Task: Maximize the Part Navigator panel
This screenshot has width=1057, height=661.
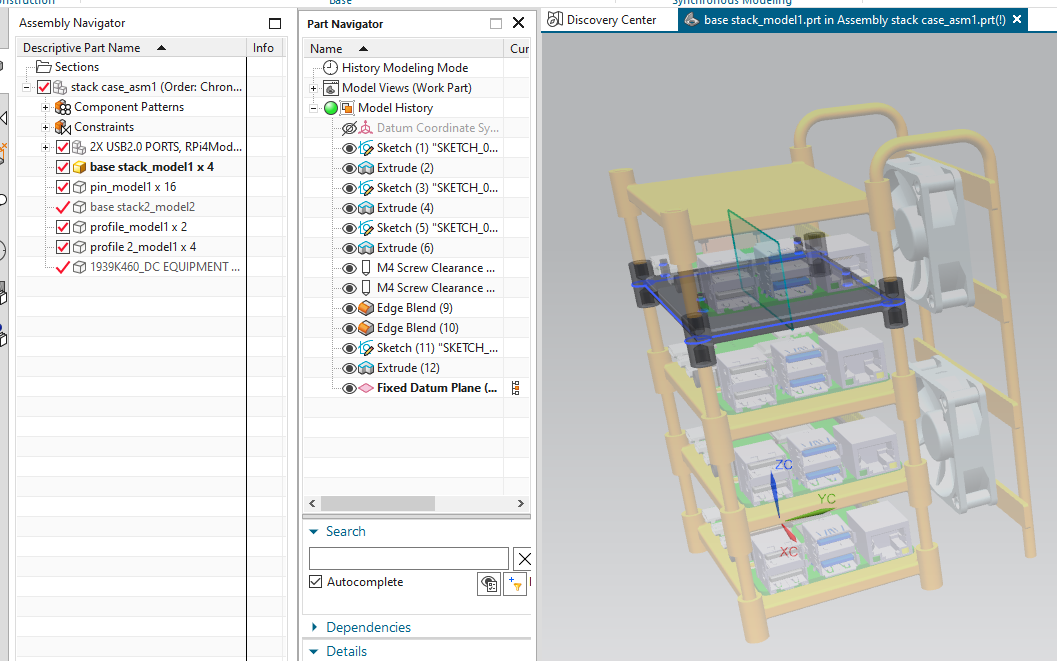Action: (x=496, y=24)
